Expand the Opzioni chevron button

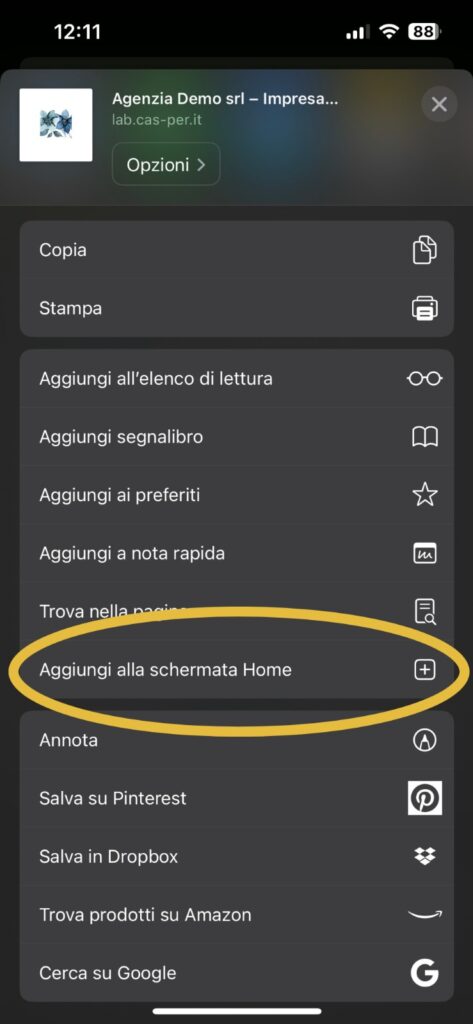click(166, 164)
